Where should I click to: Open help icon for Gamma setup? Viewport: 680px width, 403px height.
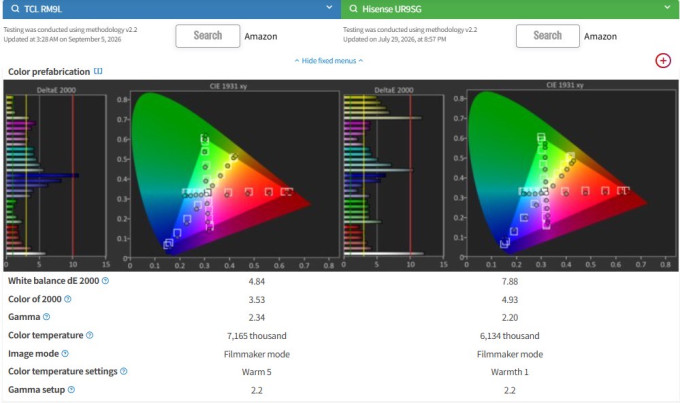(x=71, y=390)
